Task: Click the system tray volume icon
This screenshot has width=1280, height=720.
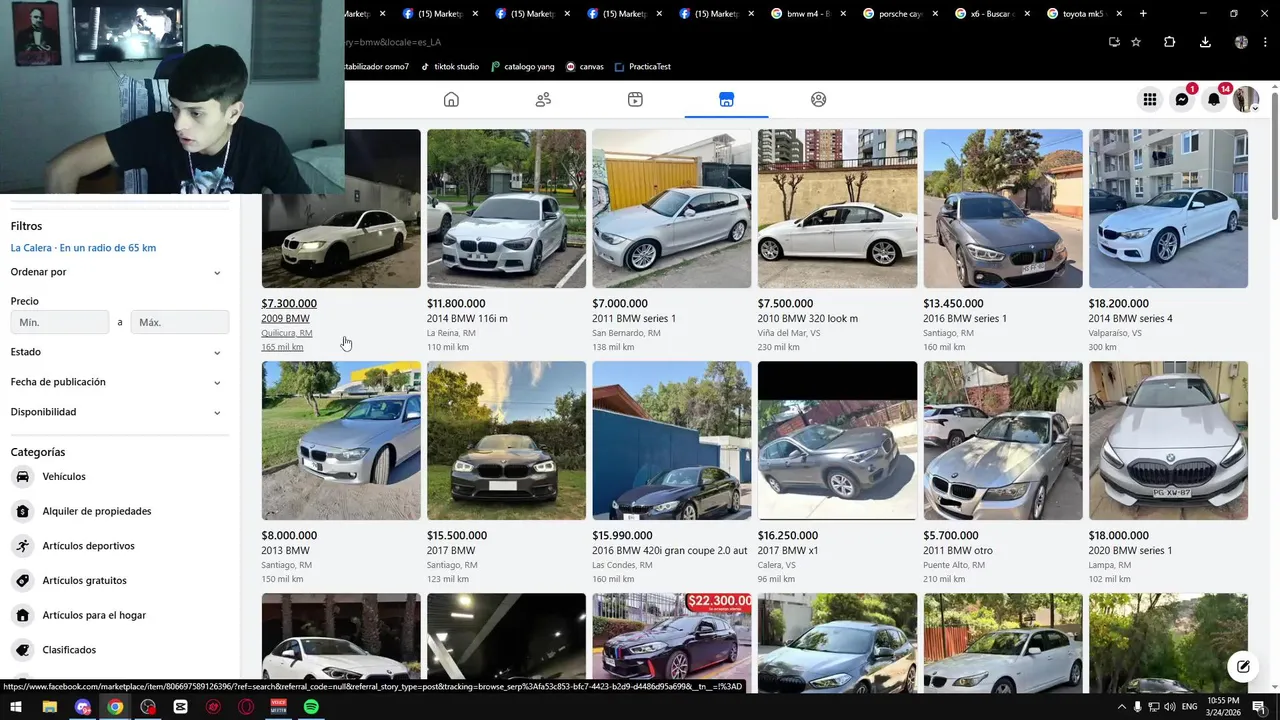Action: pos(1169,707)
